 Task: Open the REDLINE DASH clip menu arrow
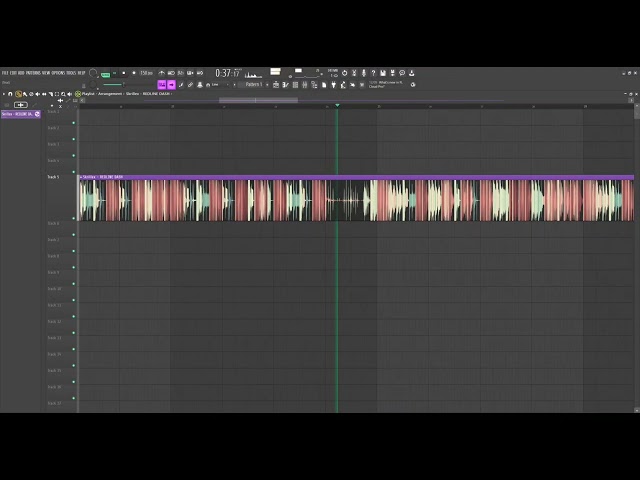[81, 177]
